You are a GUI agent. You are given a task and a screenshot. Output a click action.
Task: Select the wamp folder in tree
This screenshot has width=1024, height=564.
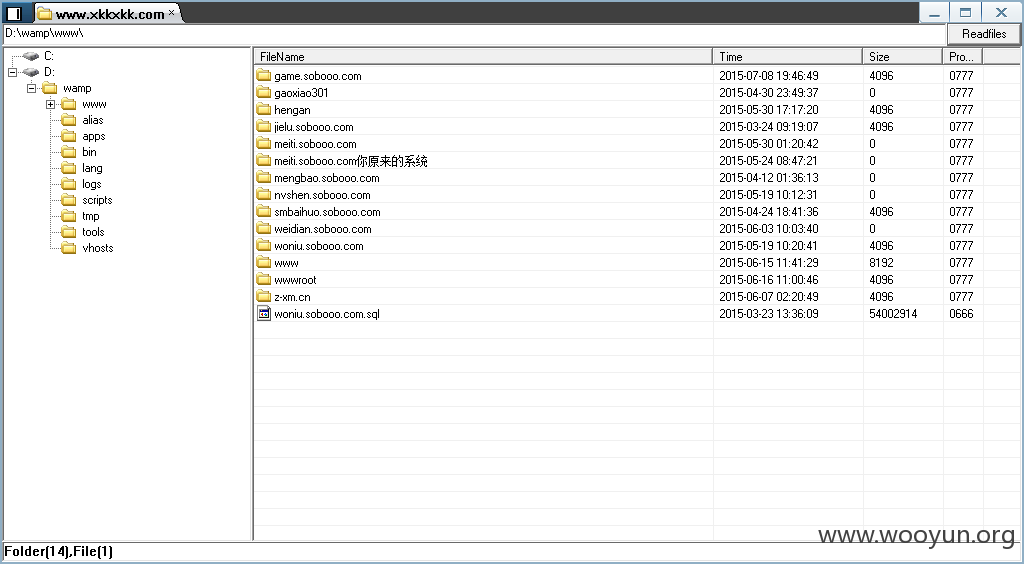point(77,88)
